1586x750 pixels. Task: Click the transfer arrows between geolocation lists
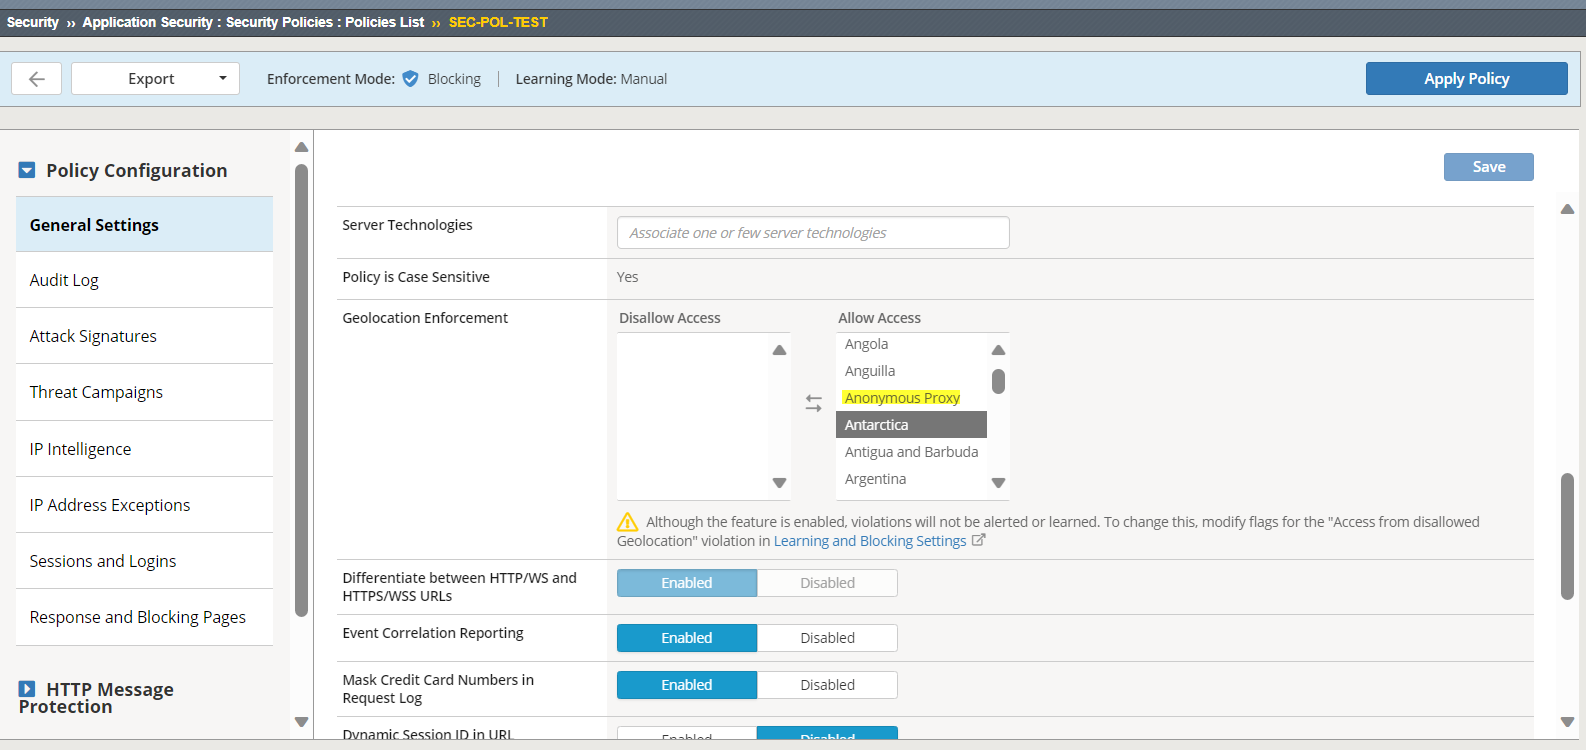click(x=813, y=403)
